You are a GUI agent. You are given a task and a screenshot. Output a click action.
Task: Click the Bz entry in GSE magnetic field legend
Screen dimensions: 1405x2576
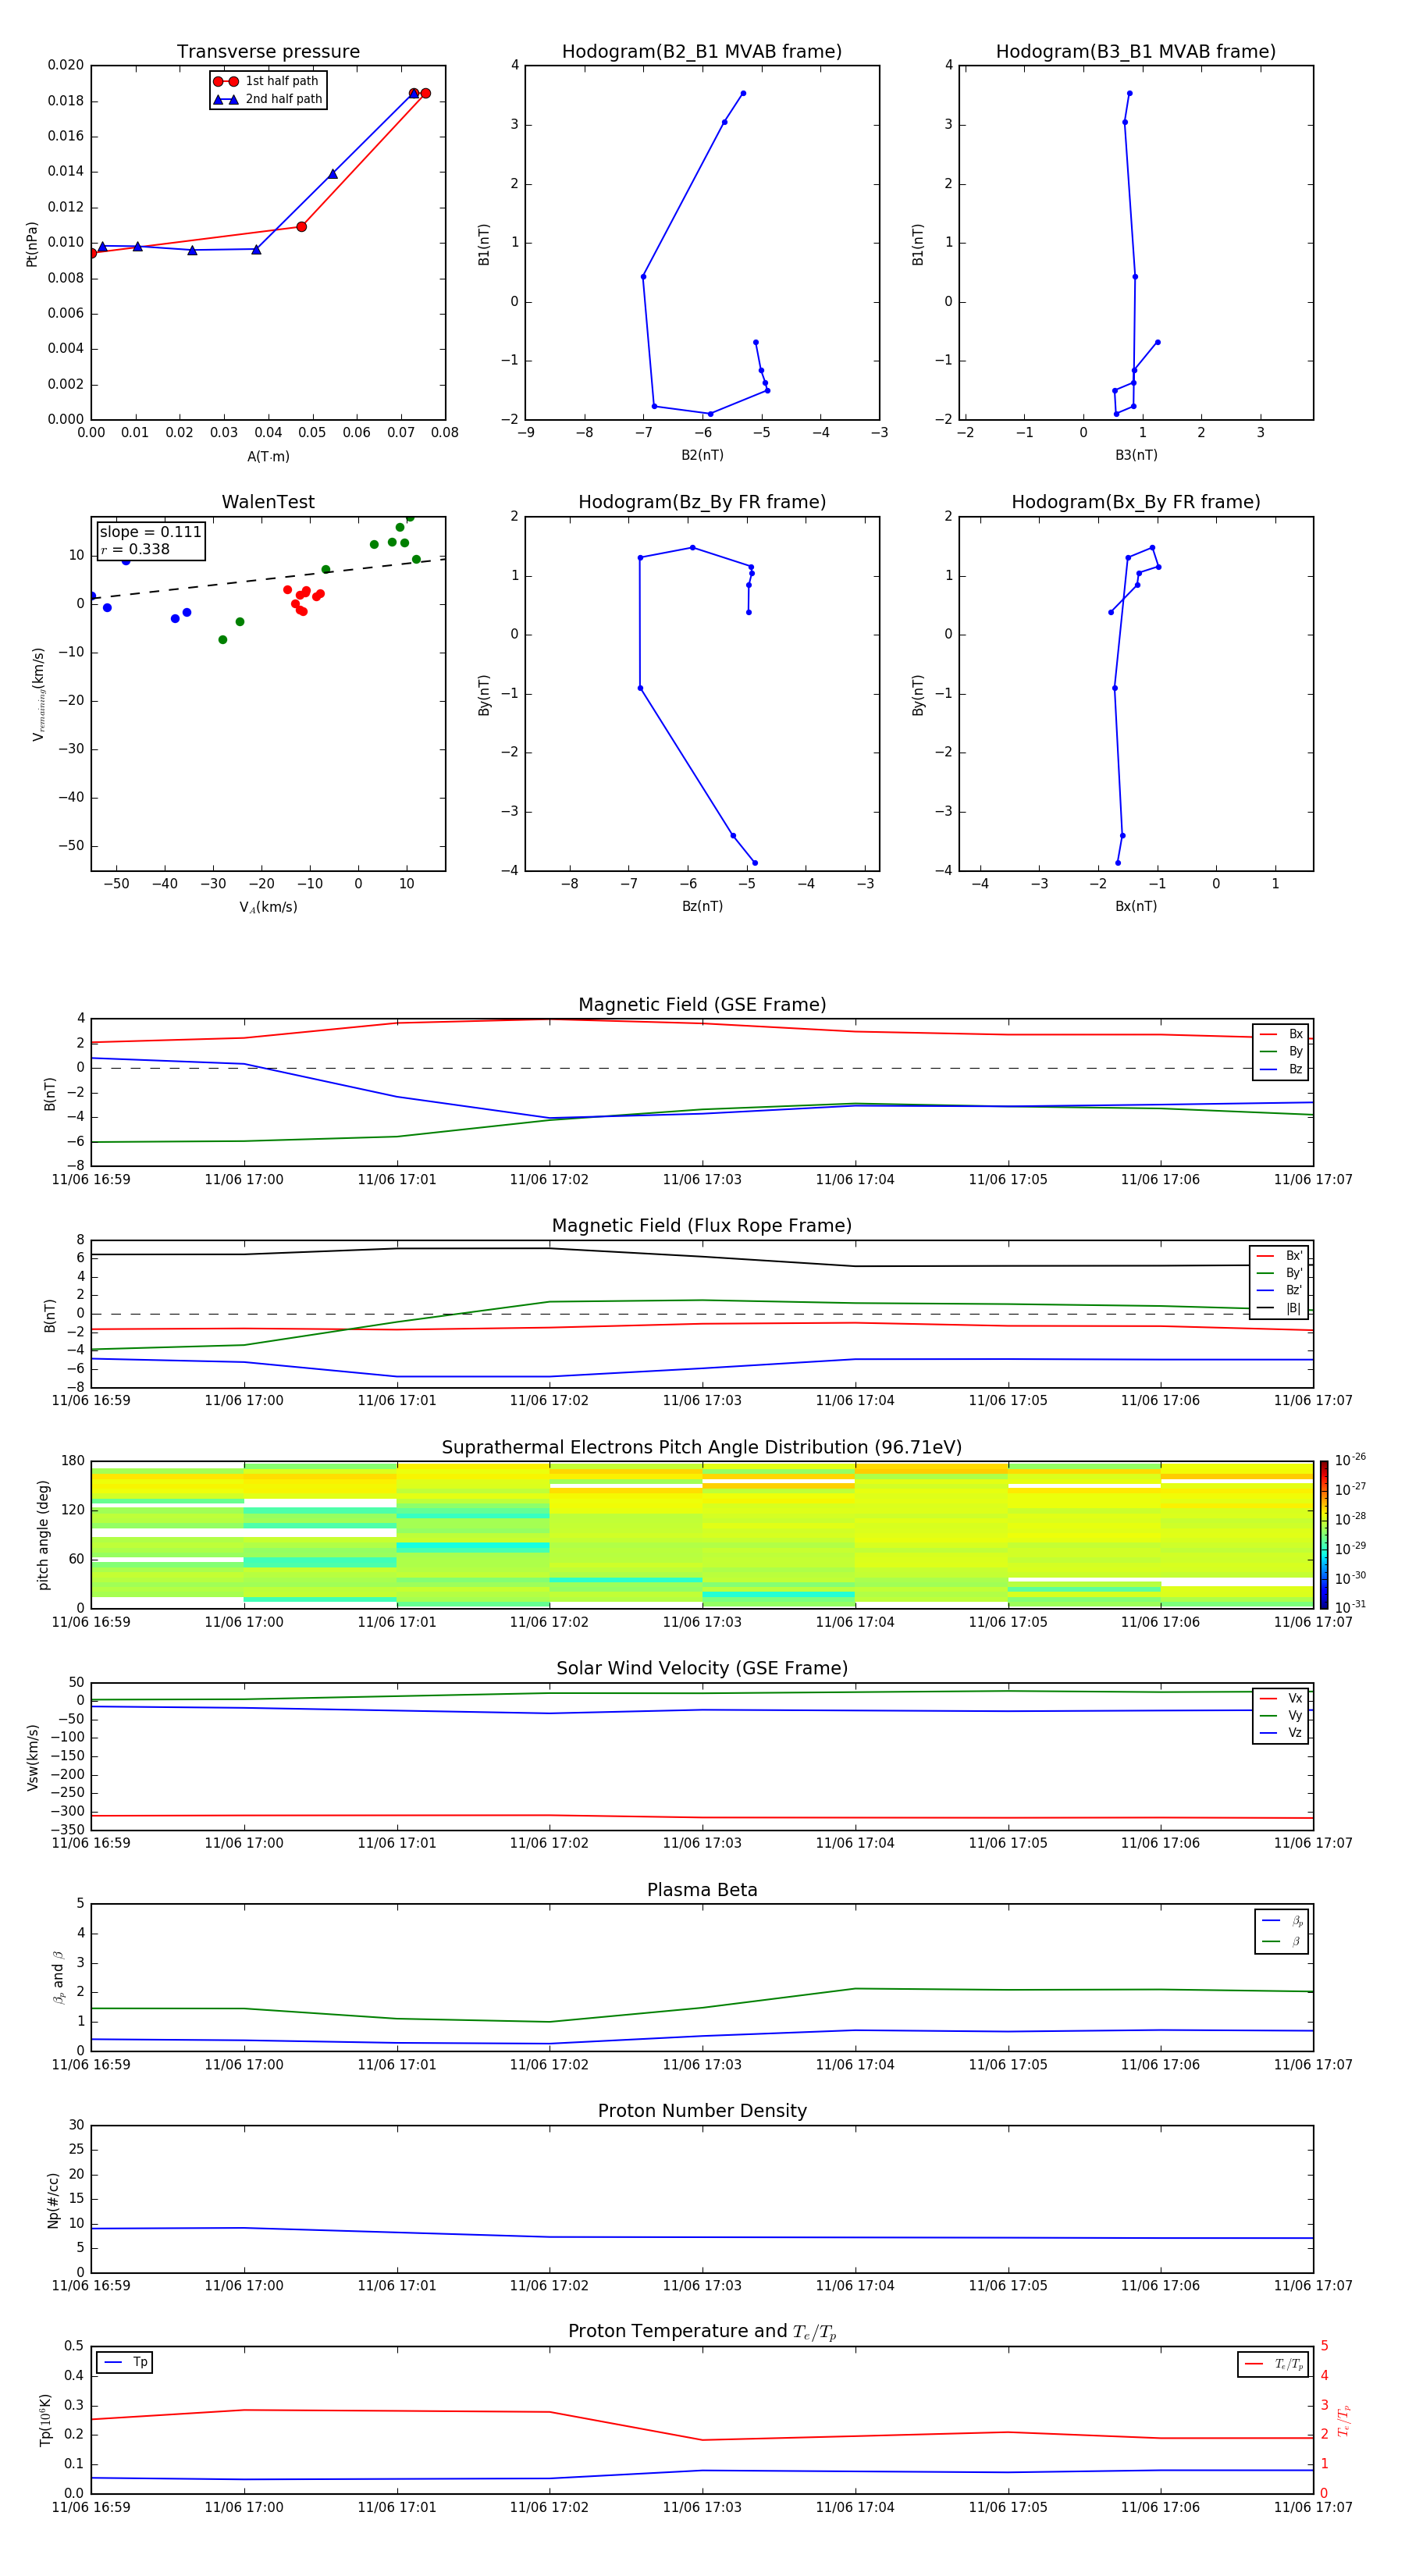1281,1070
